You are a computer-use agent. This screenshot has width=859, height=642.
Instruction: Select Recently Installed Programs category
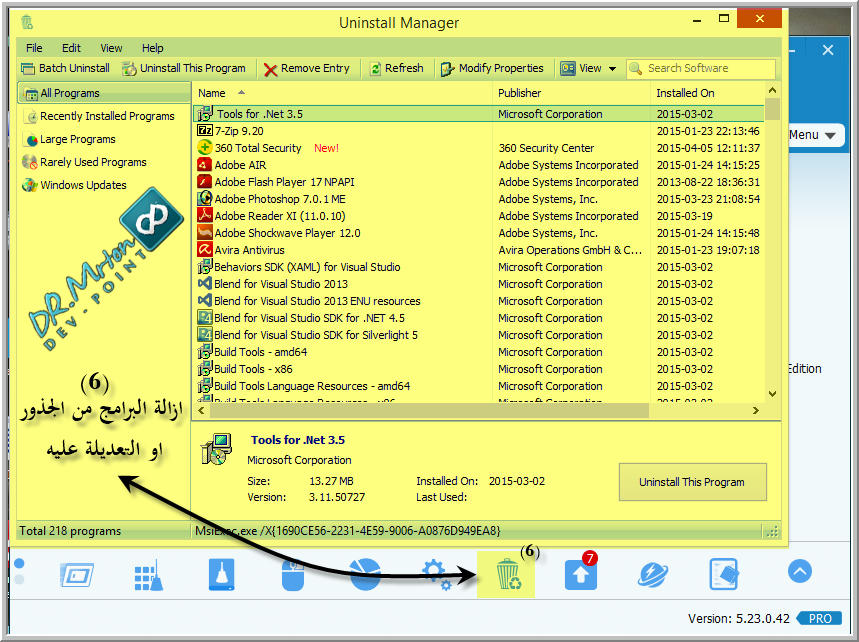click(x=106, y=117)
